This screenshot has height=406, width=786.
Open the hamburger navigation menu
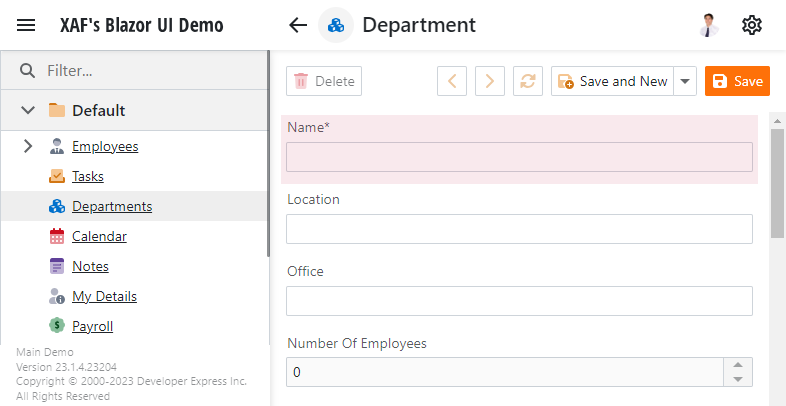[26, 25]
